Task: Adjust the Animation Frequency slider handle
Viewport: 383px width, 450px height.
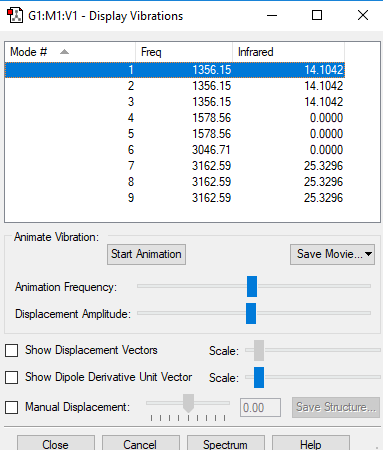Action: point(252,286)
